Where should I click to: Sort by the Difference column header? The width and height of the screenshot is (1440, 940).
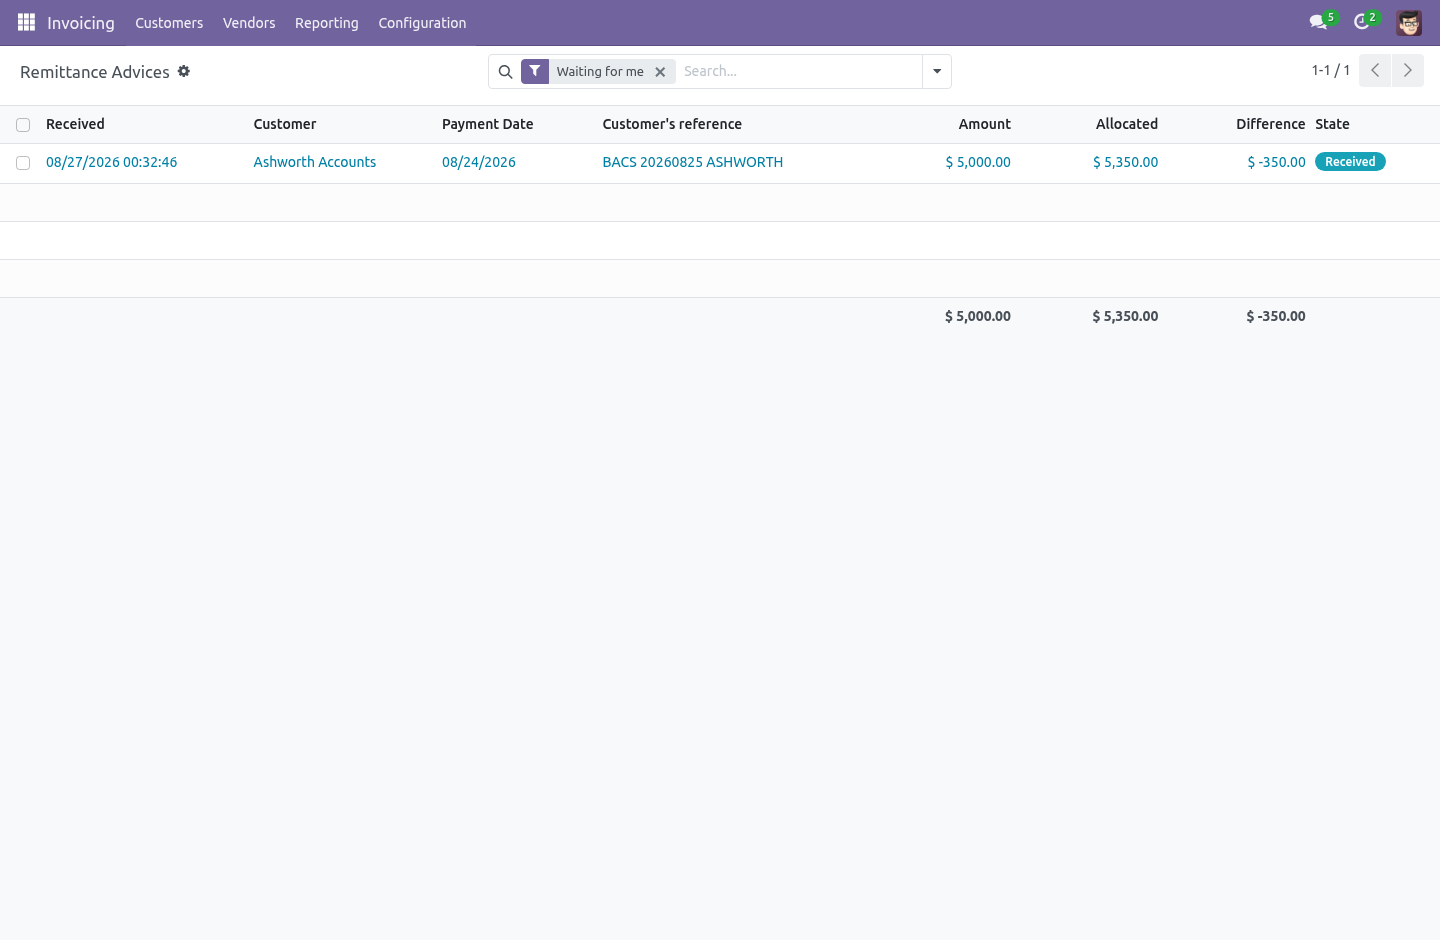(x=1270, y=124)
